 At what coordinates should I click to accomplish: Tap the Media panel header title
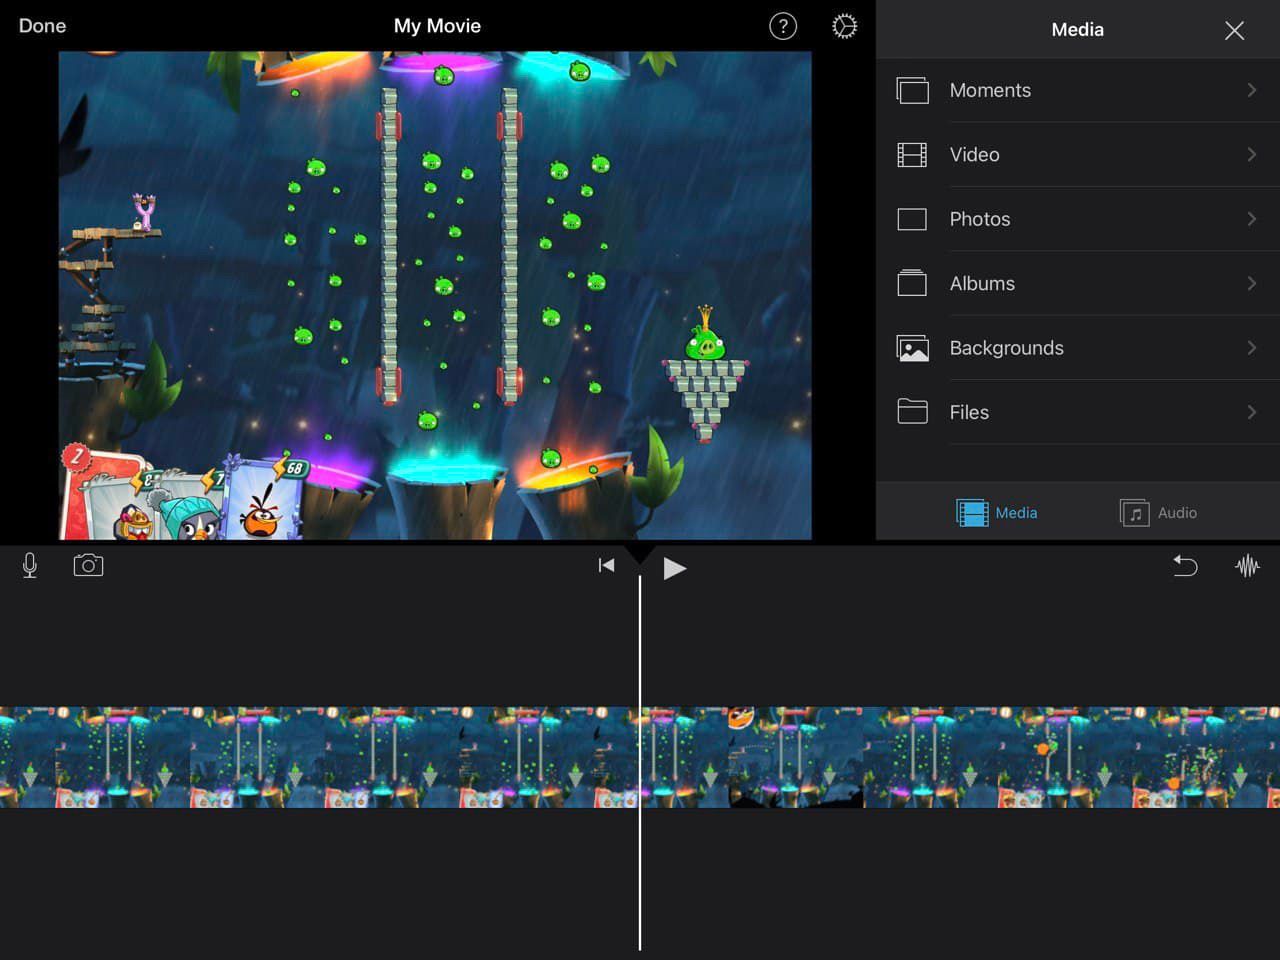tap(1077, 30)
